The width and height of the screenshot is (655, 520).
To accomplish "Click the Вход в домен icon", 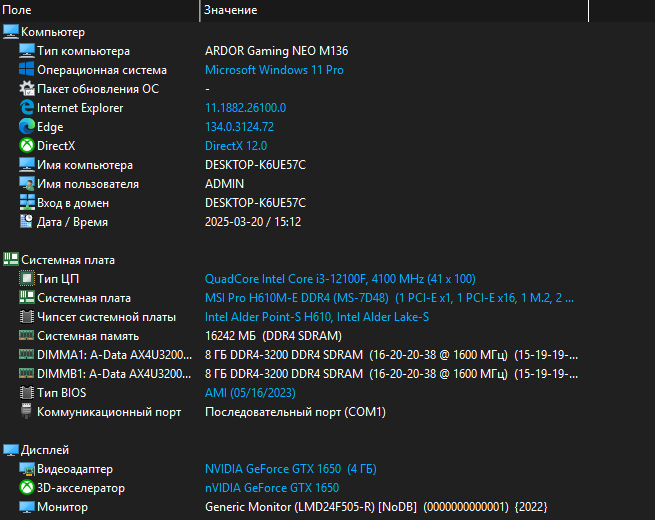I will point(27,203).
